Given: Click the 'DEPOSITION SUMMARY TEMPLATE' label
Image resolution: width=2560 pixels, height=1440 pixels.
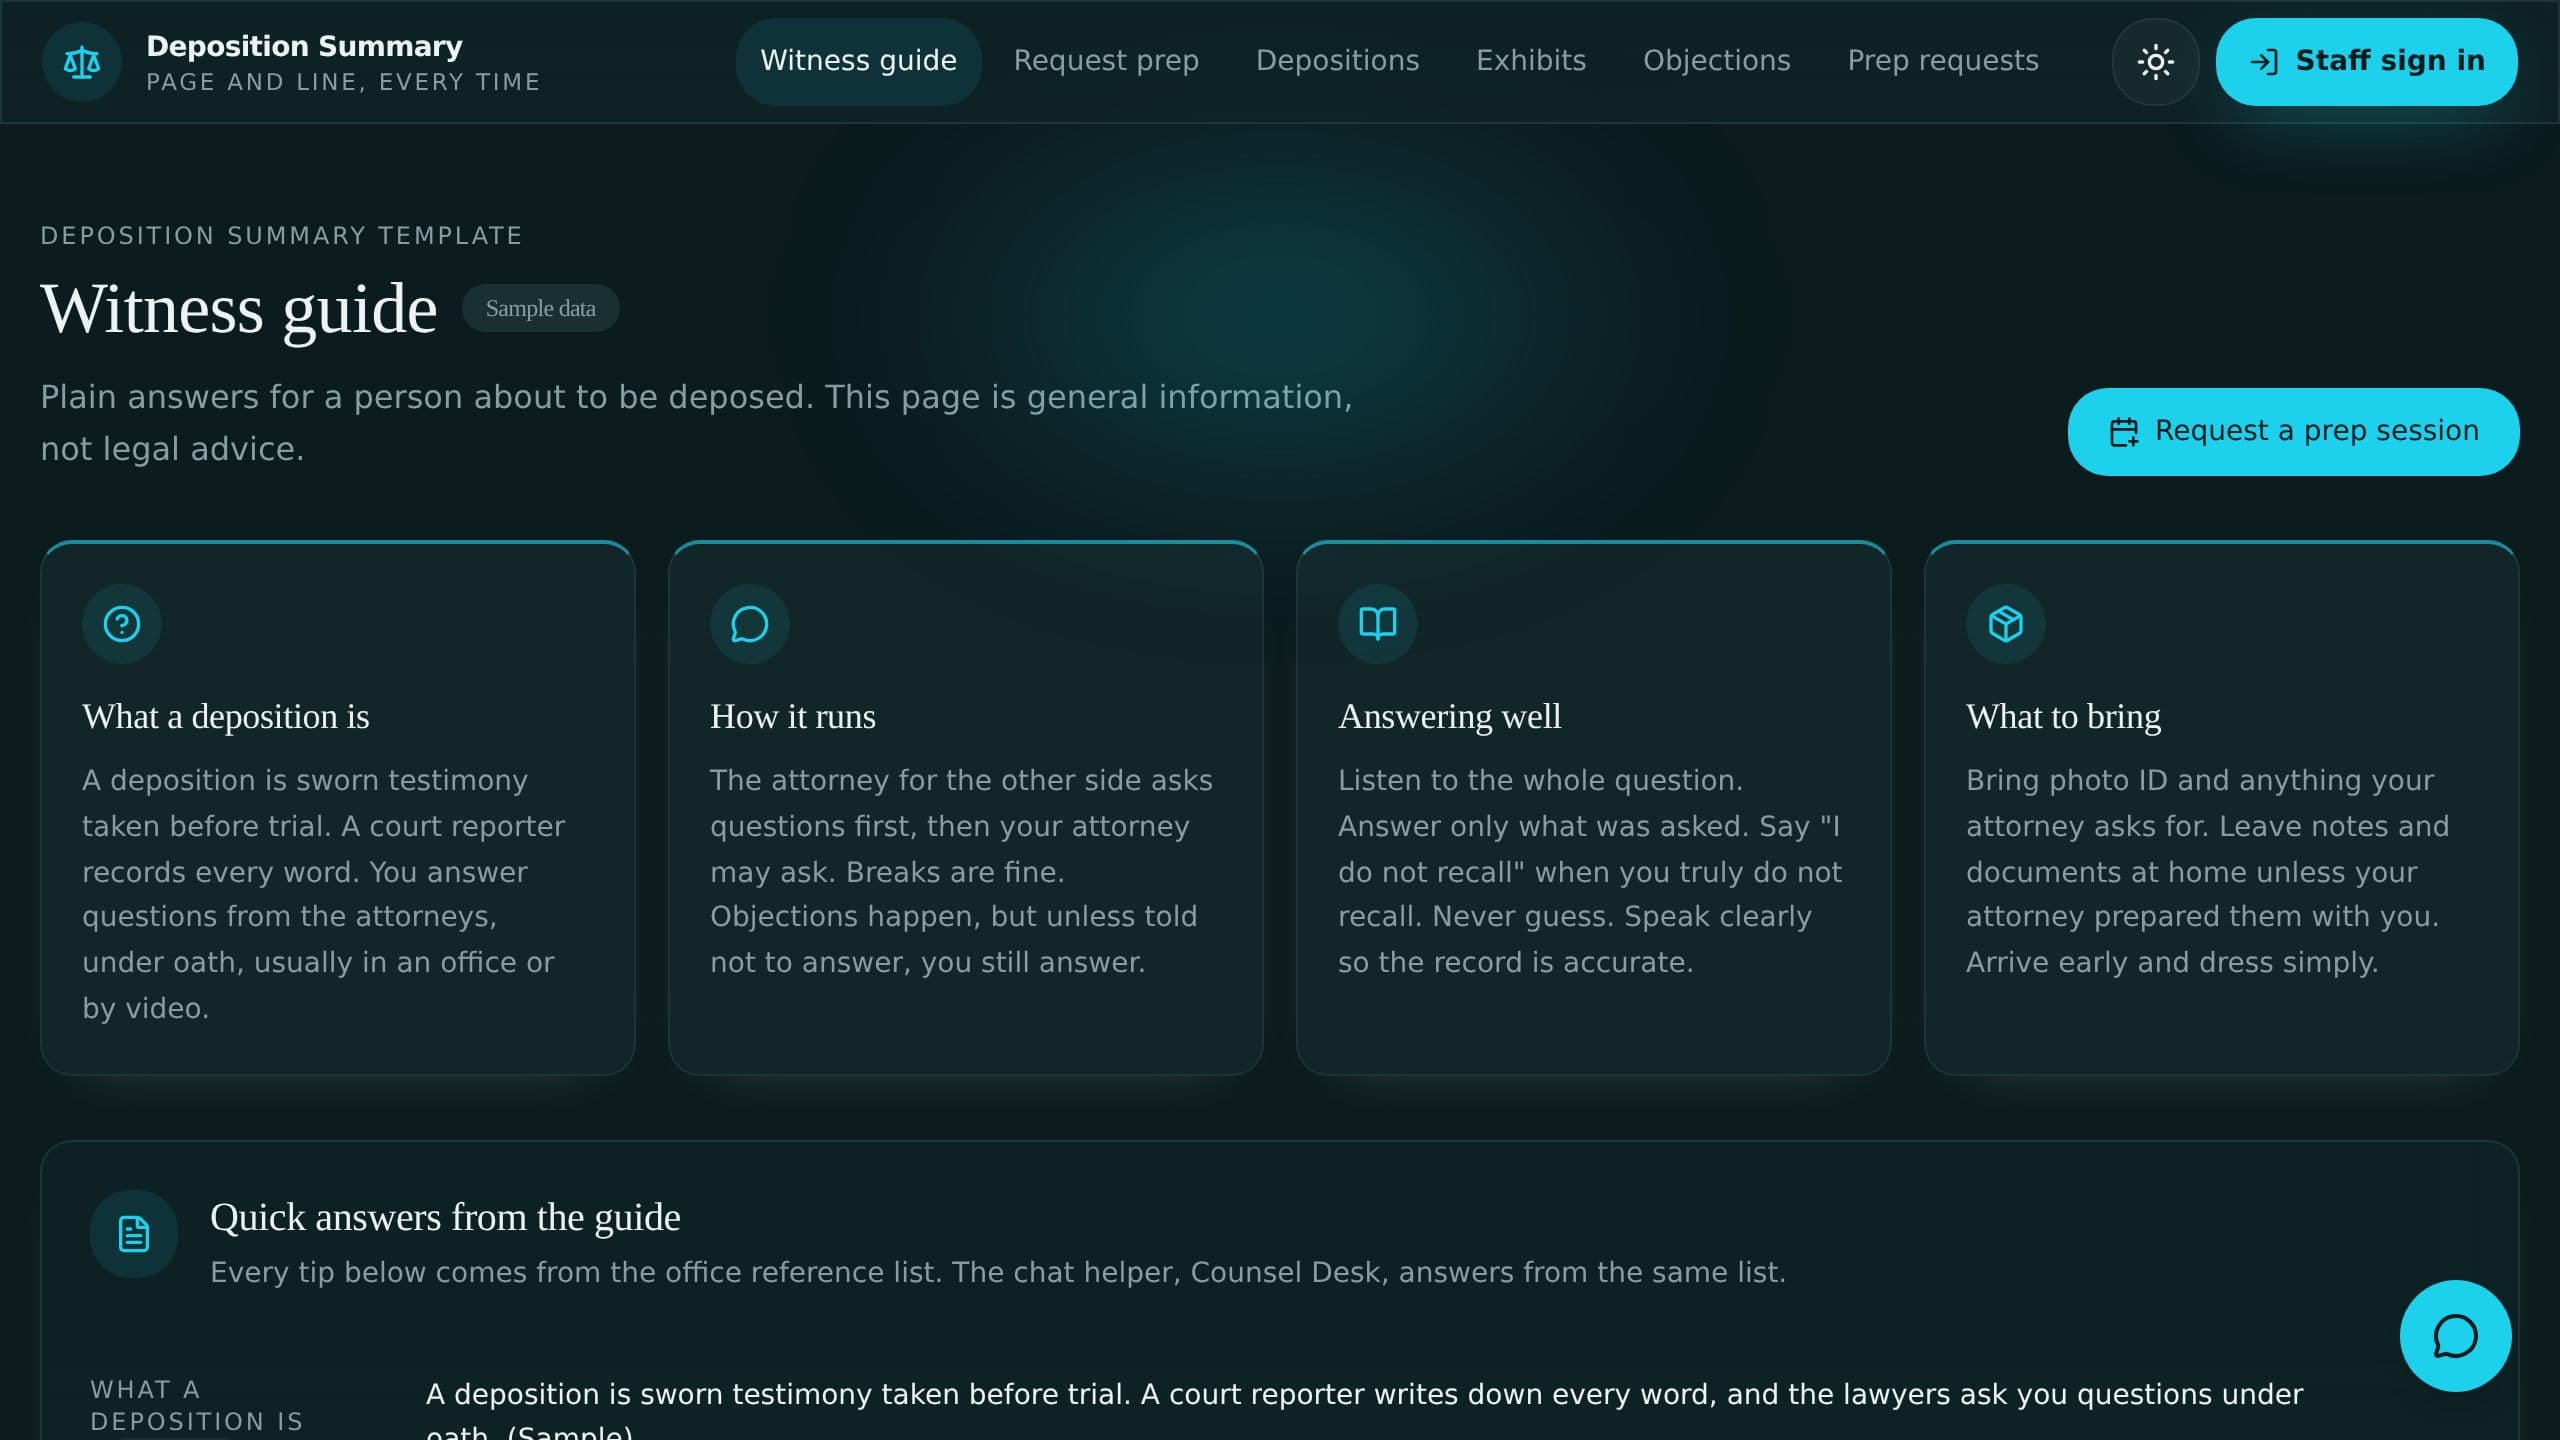Looking at the screenshot, I should pyautogui.click(x=281, y=236).
